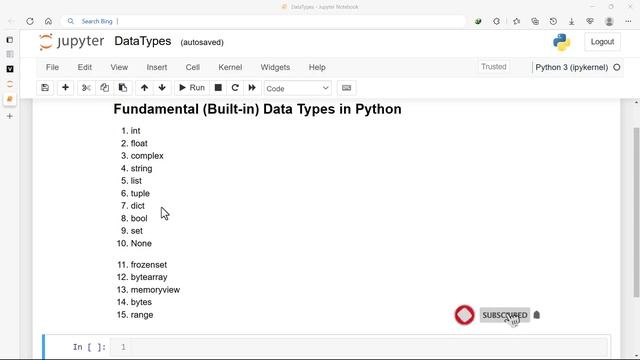Open the Widgets menu

coord(275,67)
